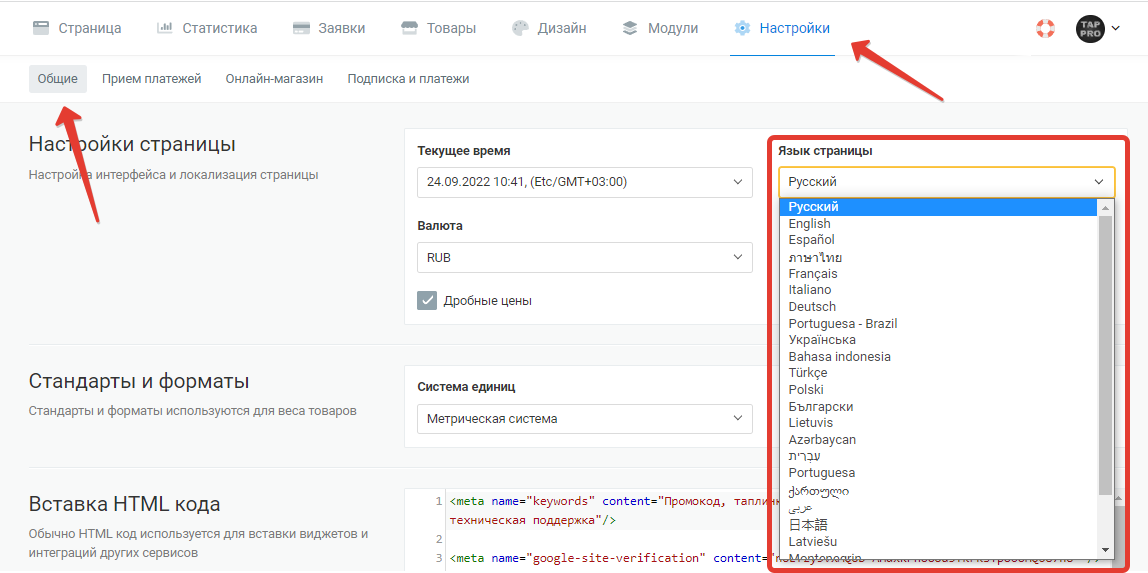Screen dimensions: 1148x573
Task: Select Français in the language list
Action: (939, 274)
